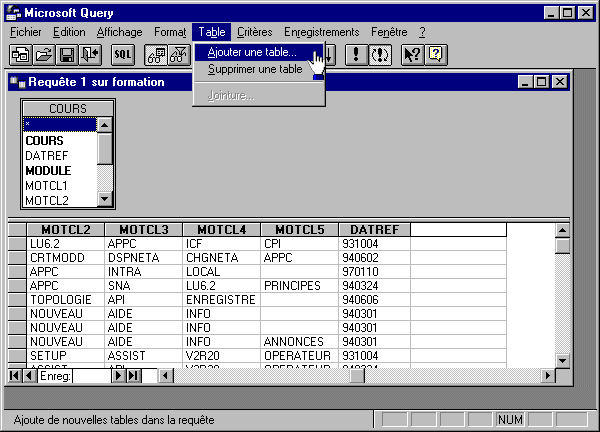Image resolution: width=600 pixels, height=432 pixels.
Task: Go to next record navigation button
Action: click(x=119, y=376)
